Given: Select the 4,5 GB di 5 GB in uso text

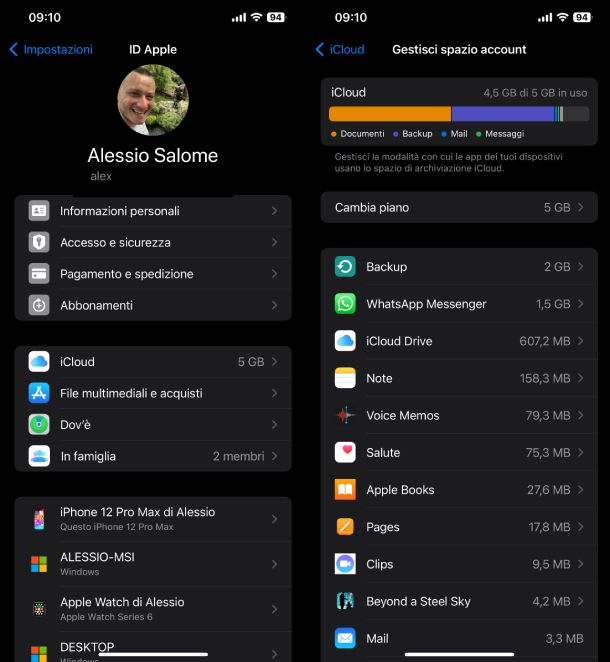Looking at the screenshot, I should point(535,93).
